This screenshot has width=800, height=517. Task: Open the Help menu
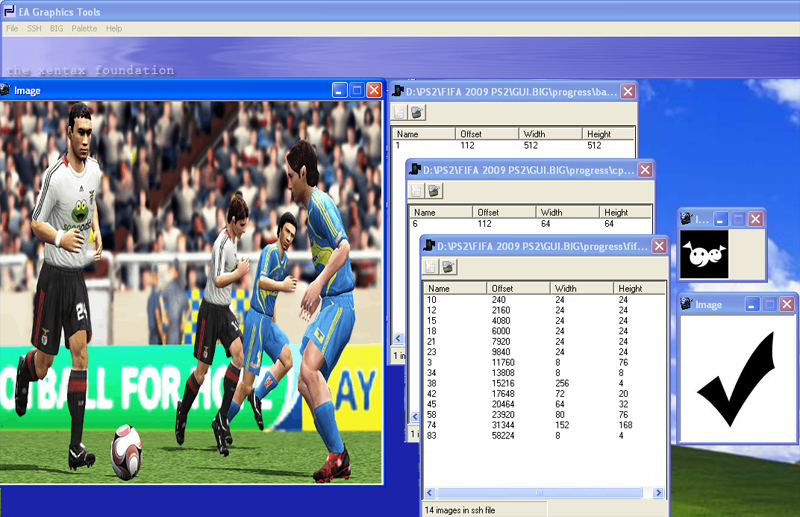click(x=114, y=29)
